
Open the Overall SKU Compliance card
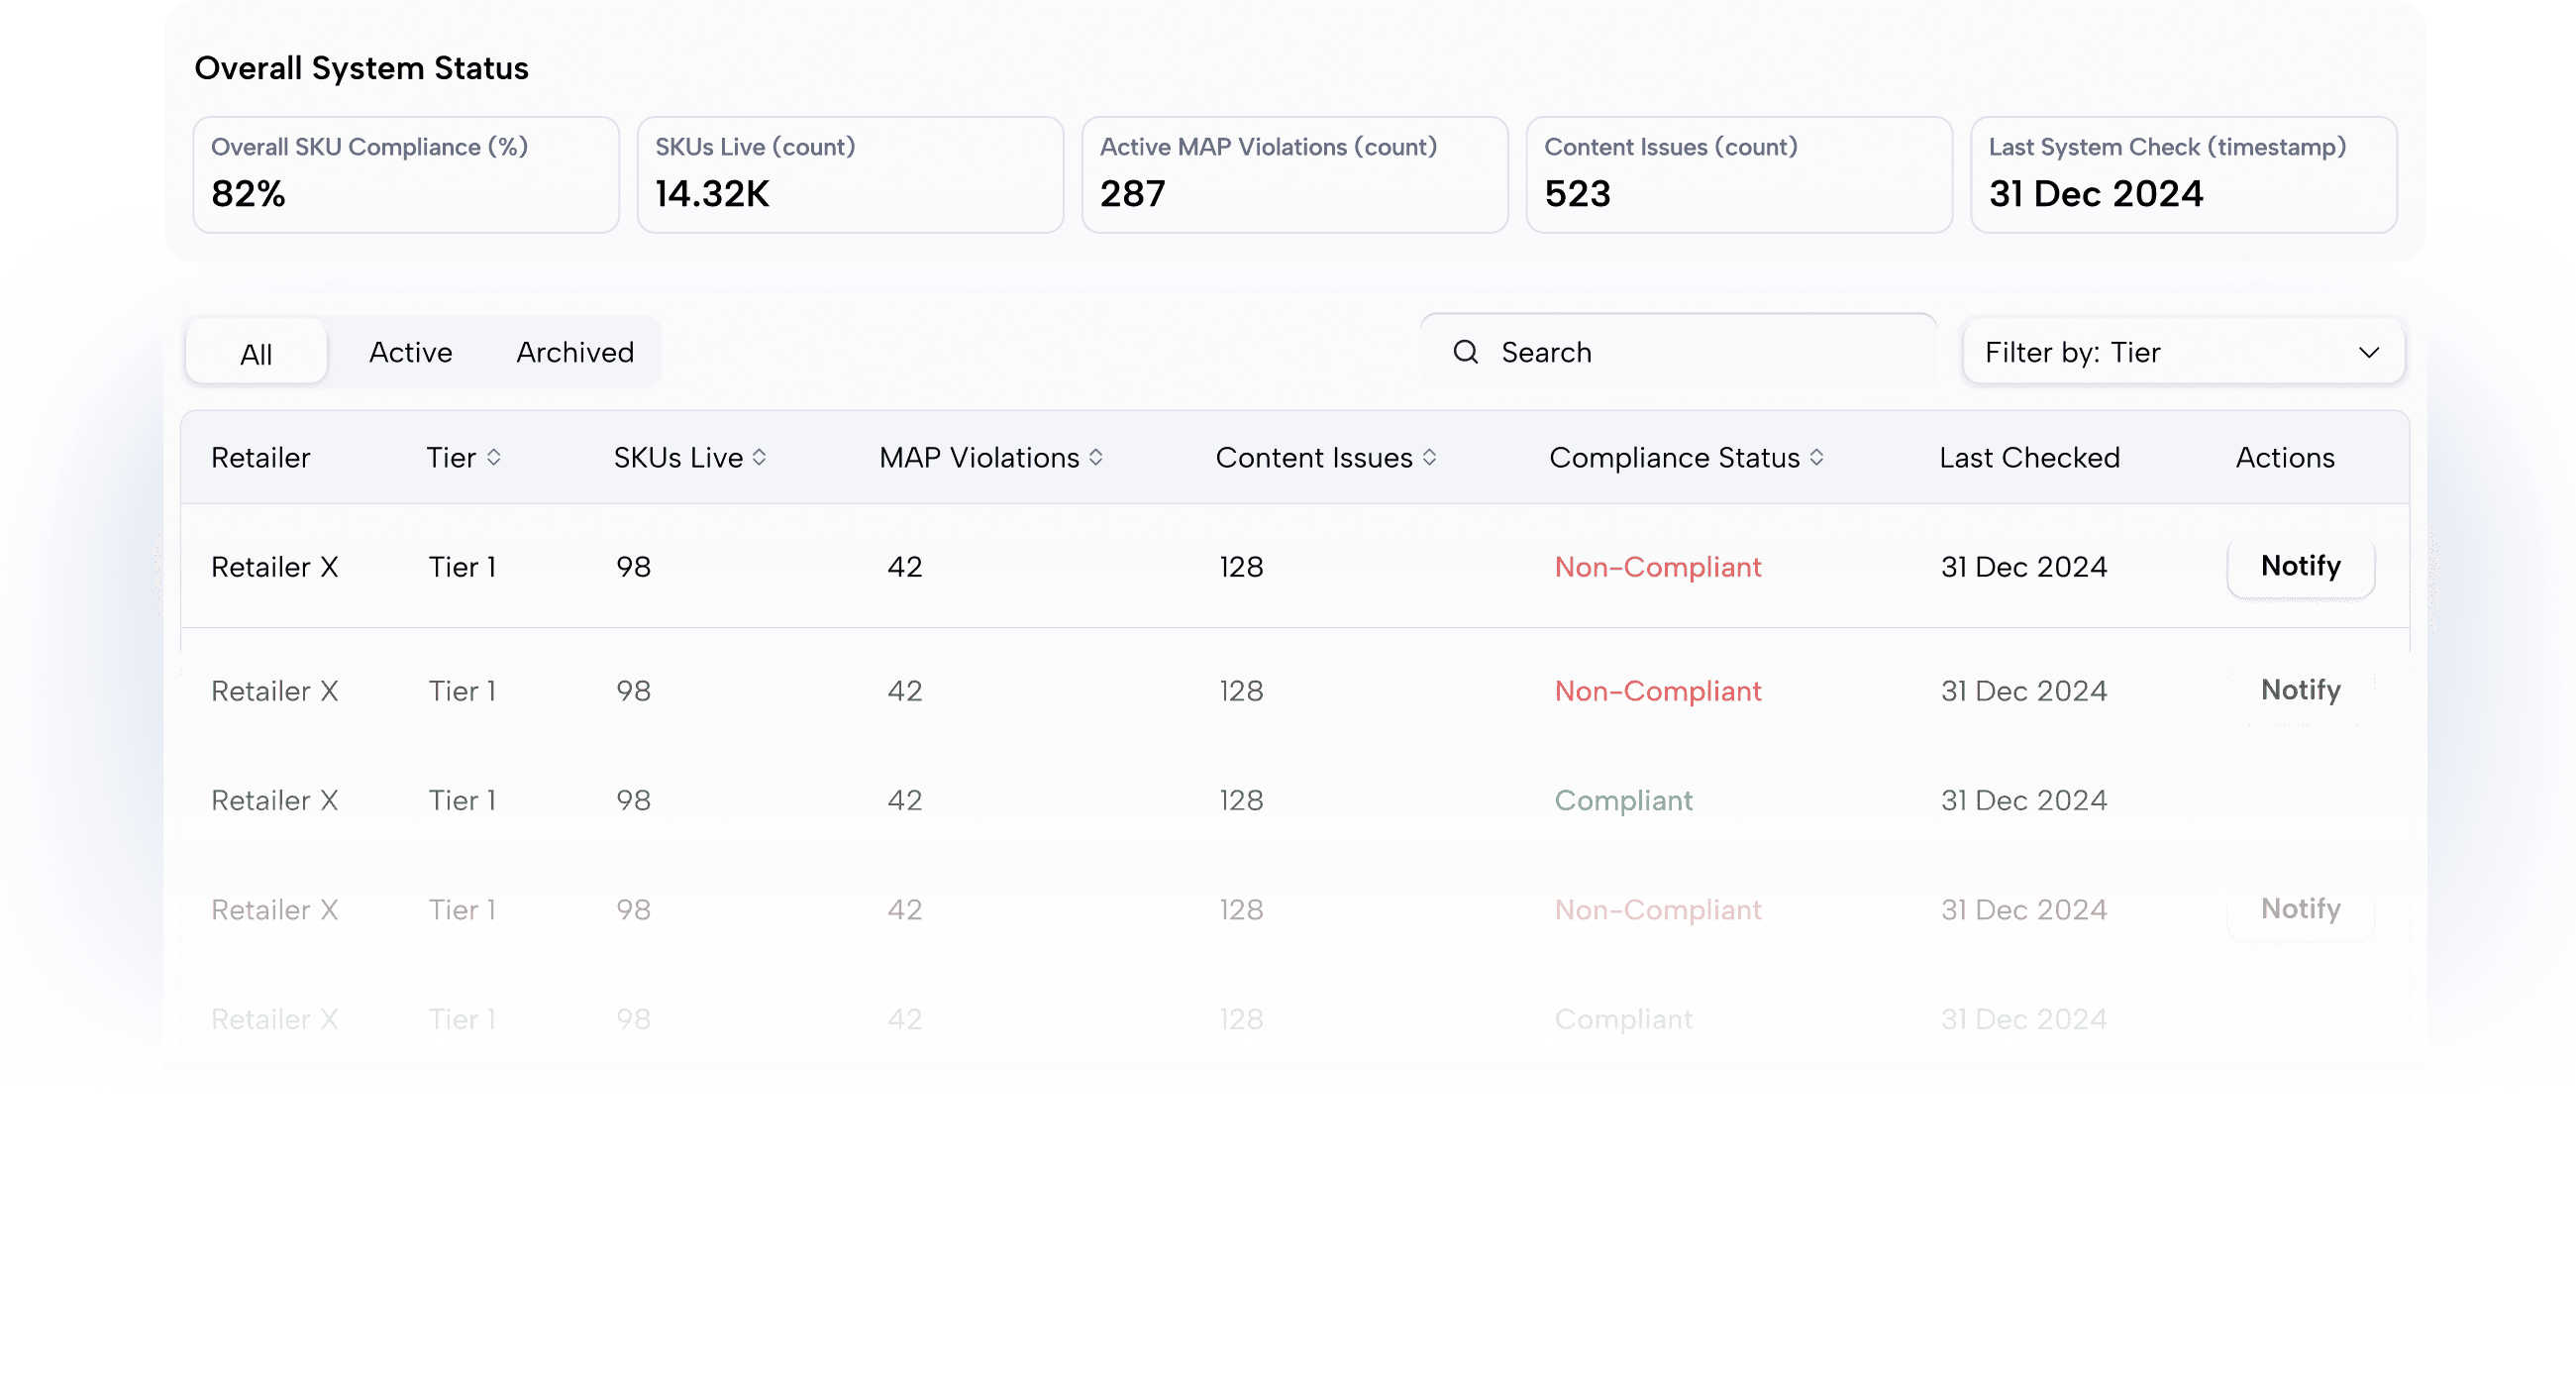tap(406, 175)
